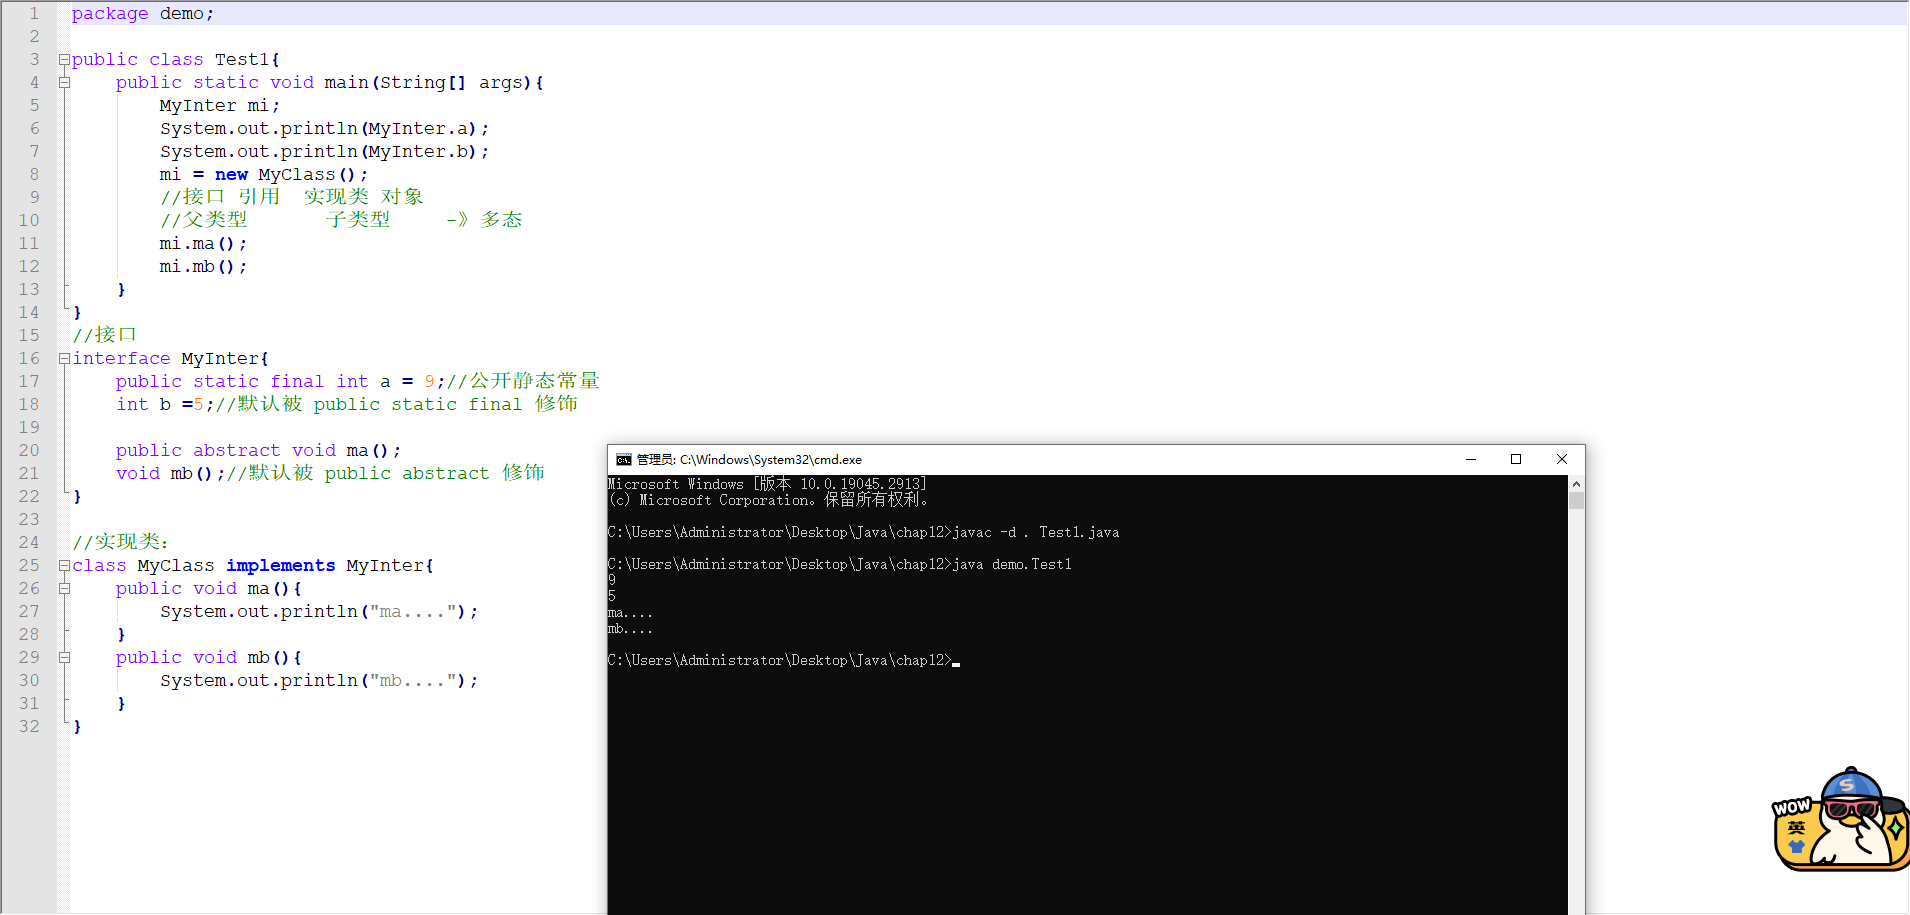Click the '//接口' comment on line 15
The image size is (1910, 915).
[x=104, y=336]
